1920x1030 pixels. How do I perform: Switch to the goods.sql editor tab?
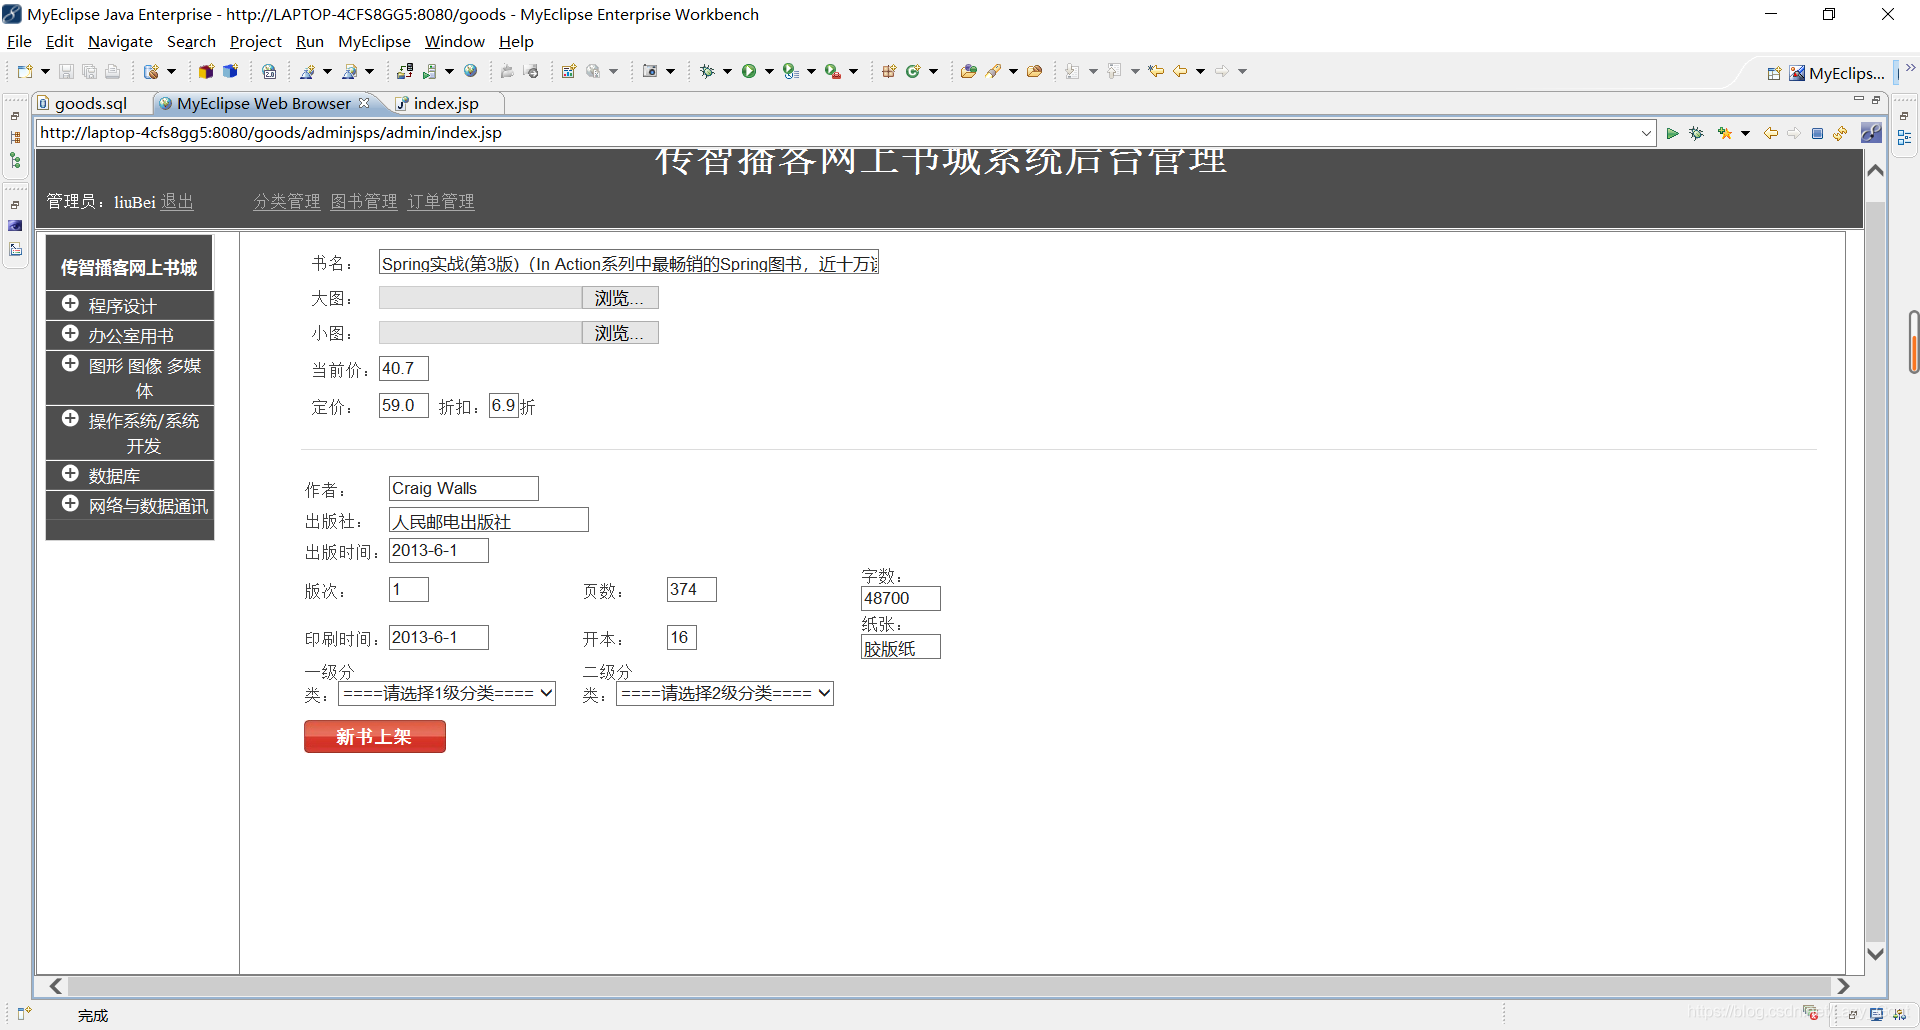(x=91, y=104)
